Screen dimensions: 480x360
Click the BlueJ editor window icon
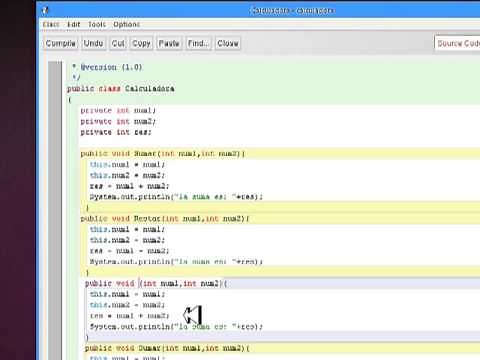tap(45, 10)
